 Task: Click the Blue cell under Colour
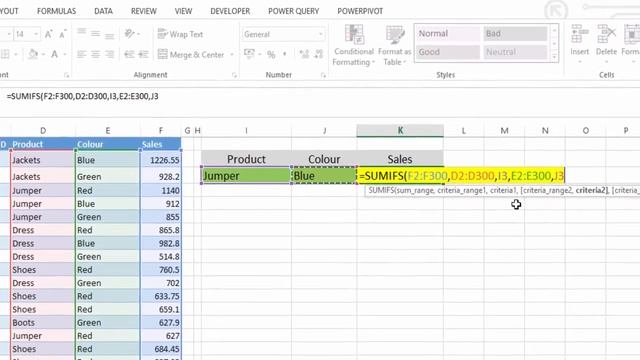tap(324, 176)
